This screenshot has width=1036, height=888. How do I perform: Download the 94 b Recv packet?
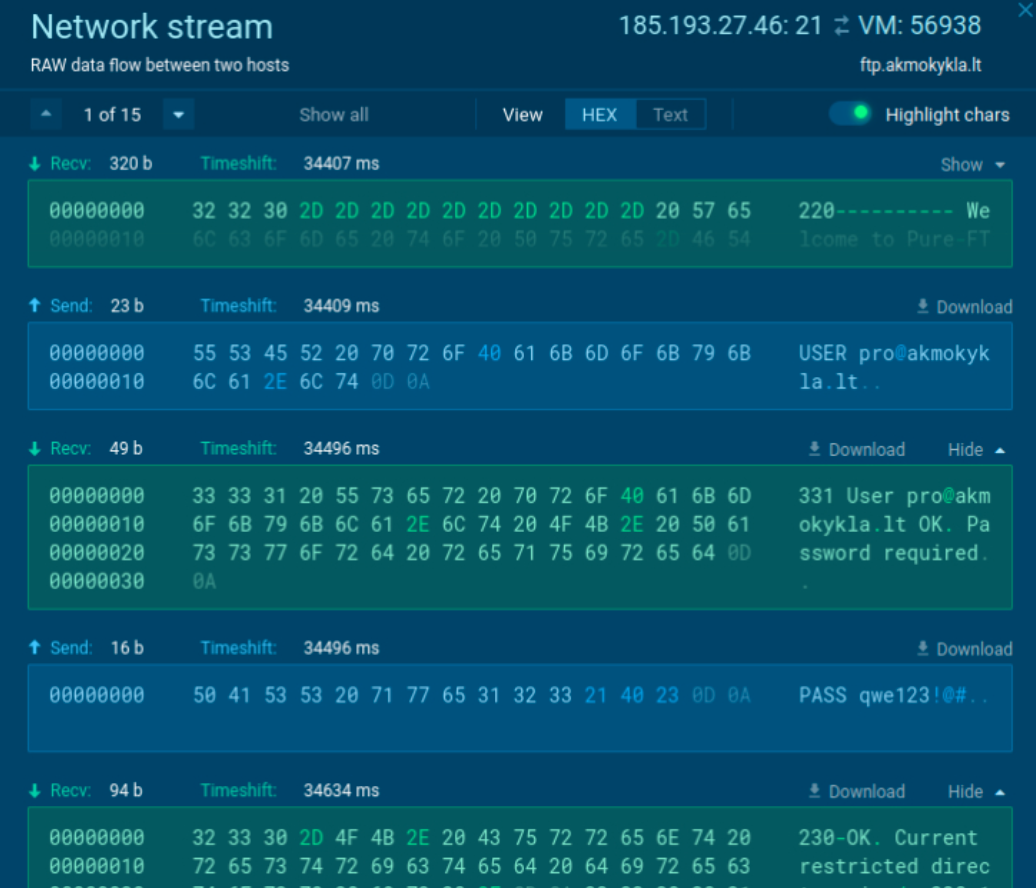coord(856,792)
